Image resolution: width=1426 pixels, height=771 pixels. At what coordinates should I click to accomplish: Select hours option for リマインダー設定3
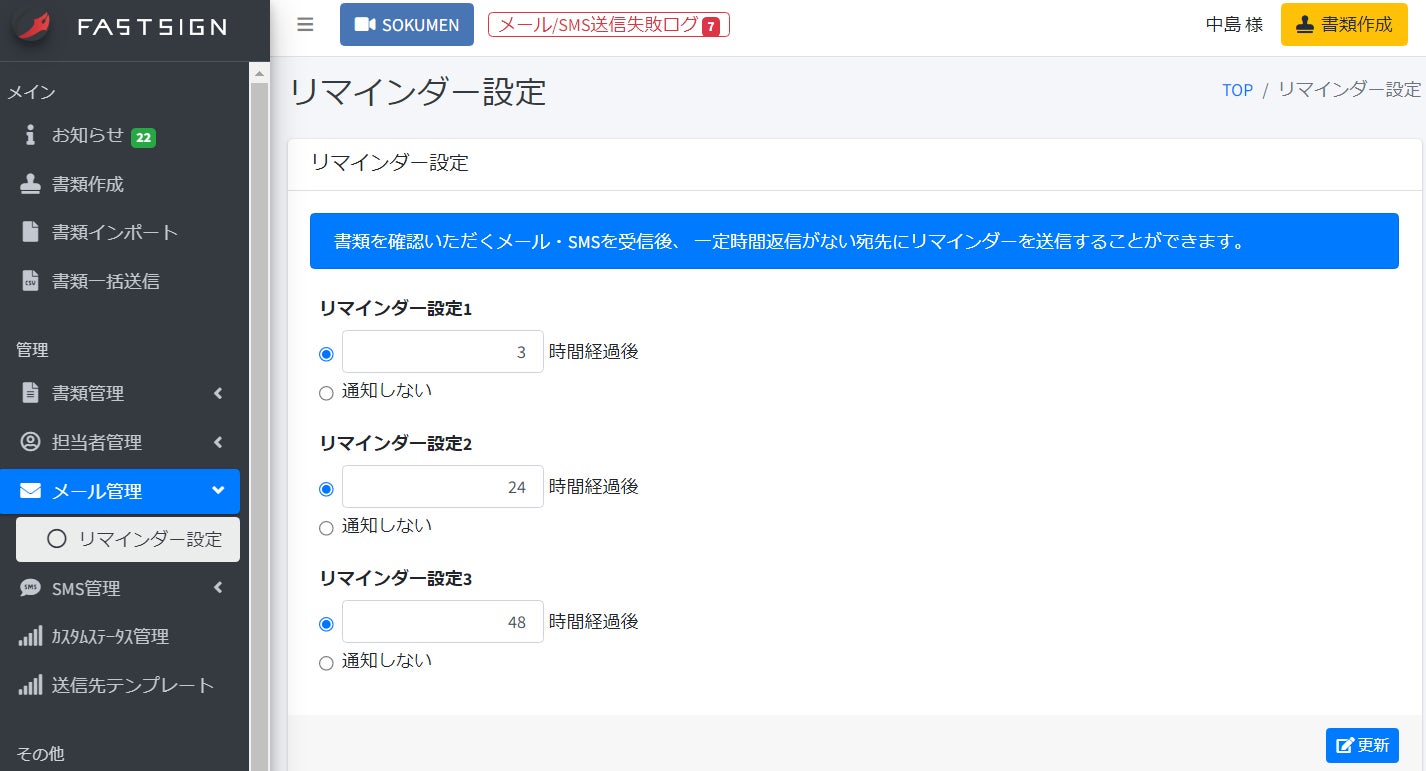[326, 624]
